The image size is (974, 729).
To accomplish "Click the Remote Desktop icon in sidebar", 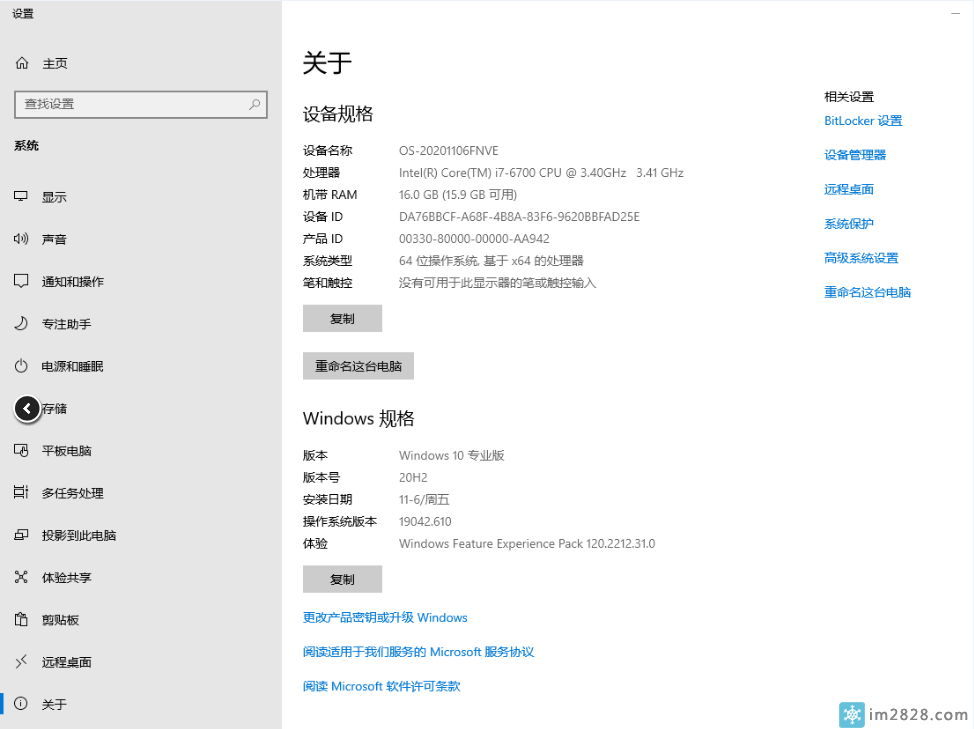I will 21,661.
